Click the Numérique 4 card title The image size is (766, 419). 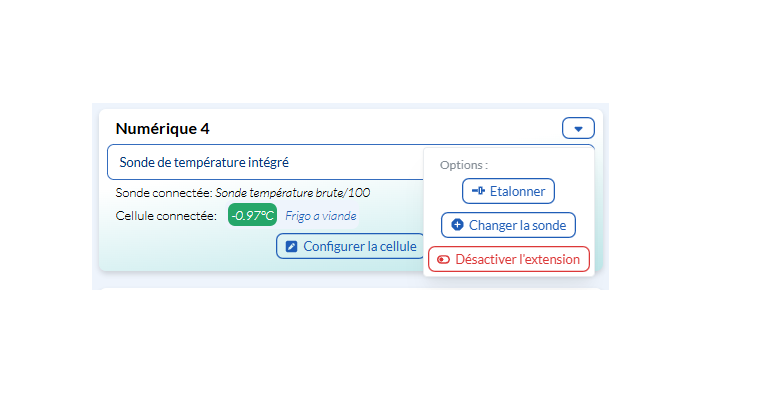tap(162, 128)
